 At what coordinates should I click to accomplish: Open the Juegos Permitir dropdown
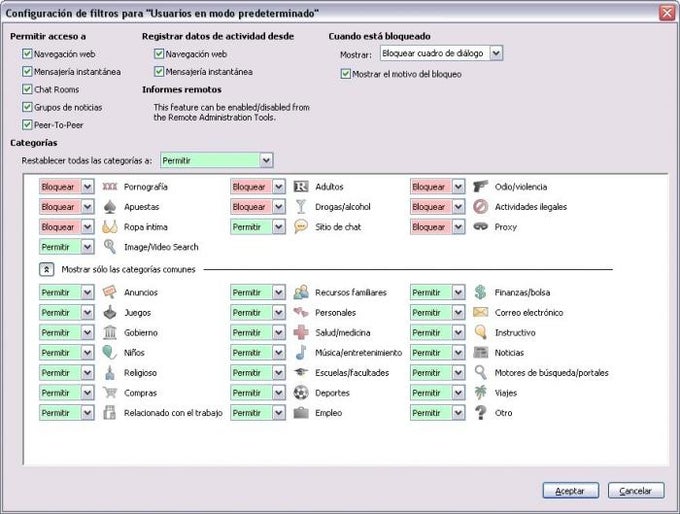67,313
